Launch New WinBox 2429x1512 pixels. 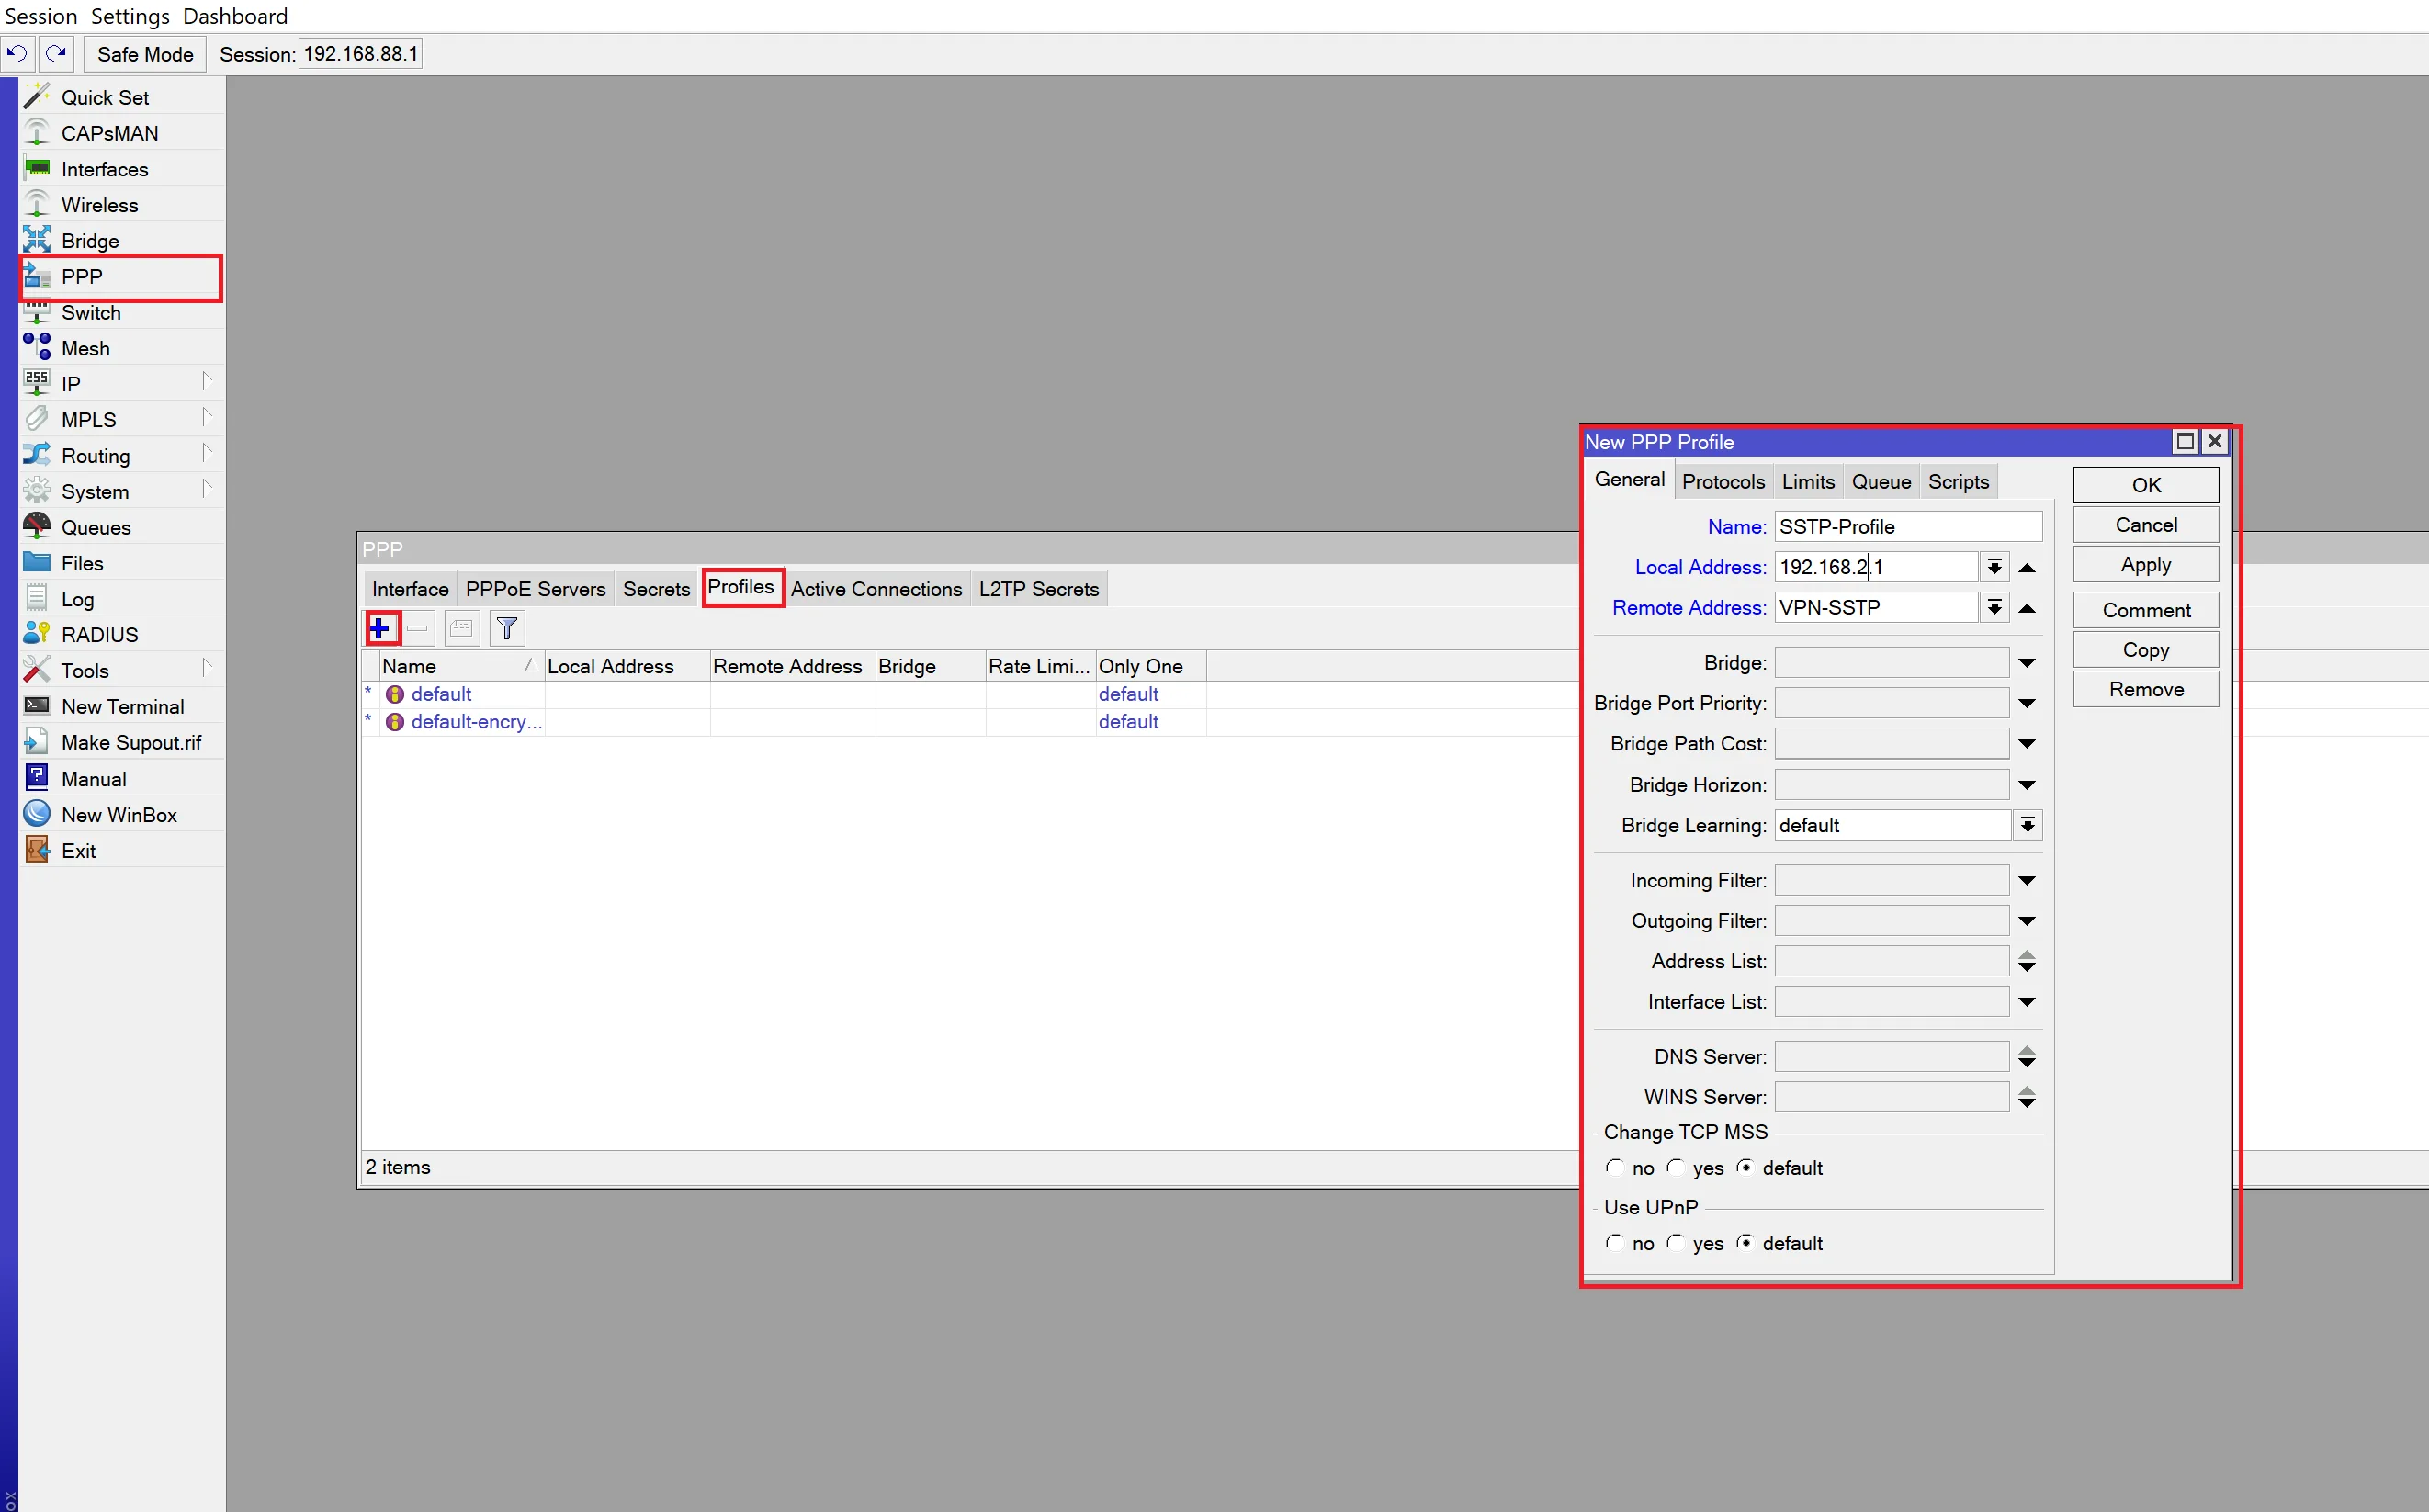(x=121, y=815)
